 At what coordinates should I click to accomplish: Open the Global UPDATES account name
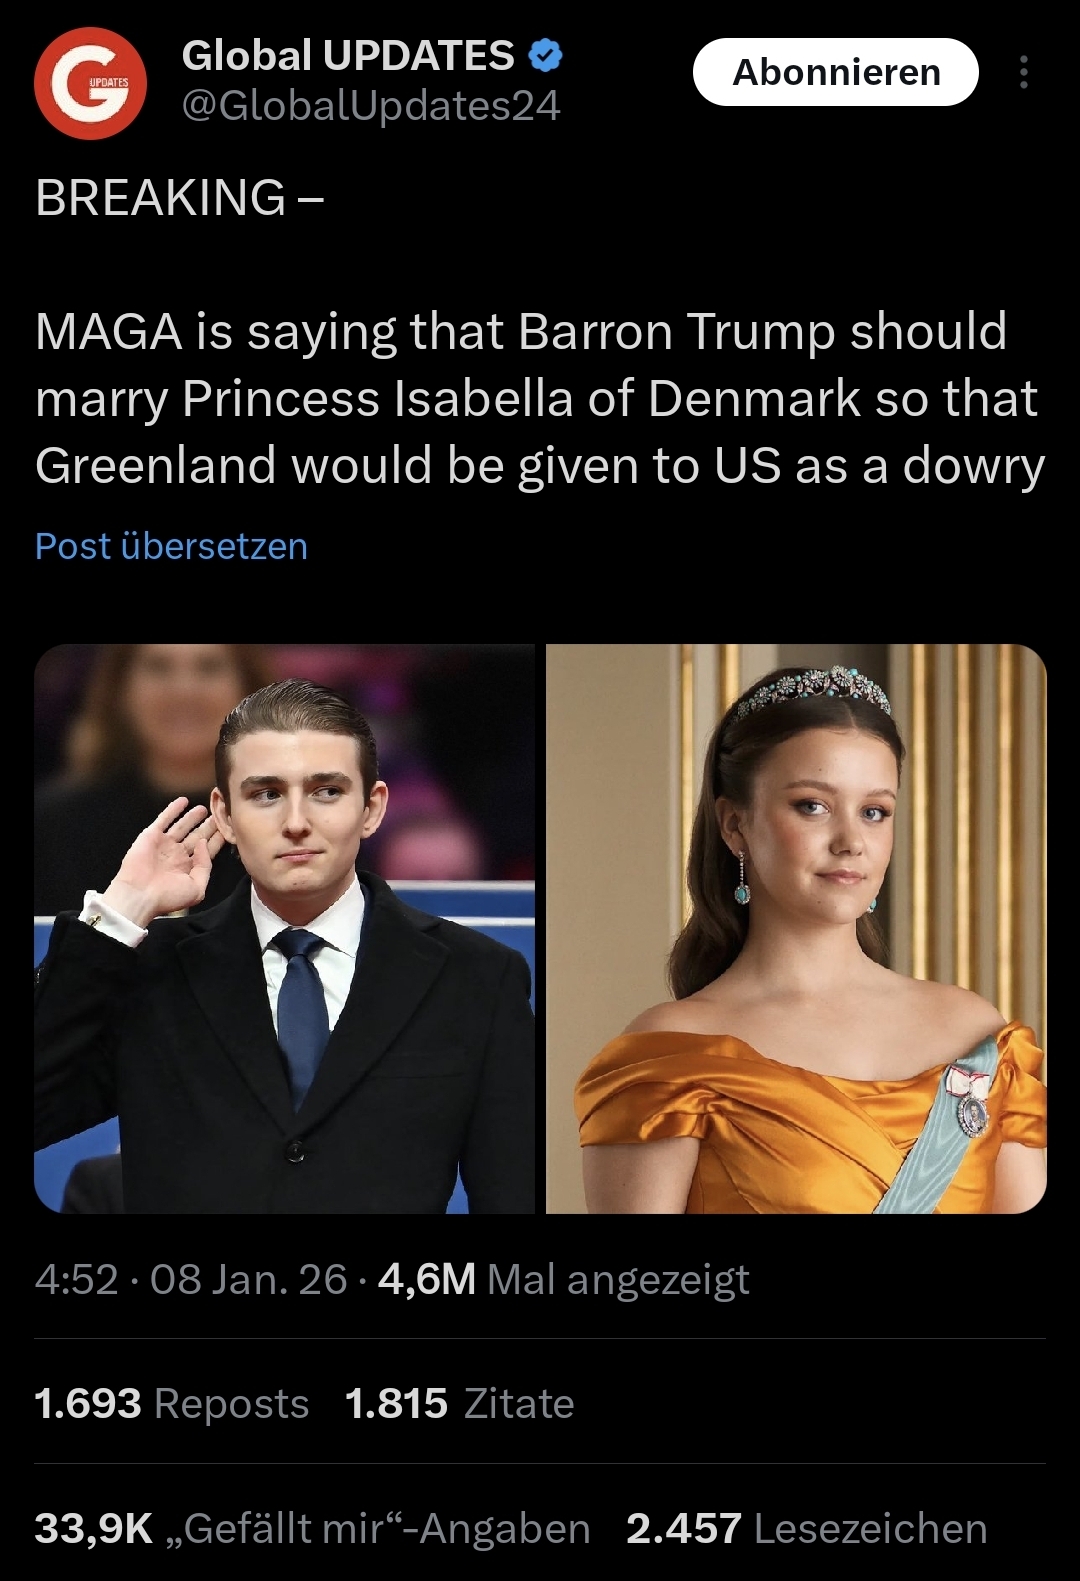click(x=348, y=56)
